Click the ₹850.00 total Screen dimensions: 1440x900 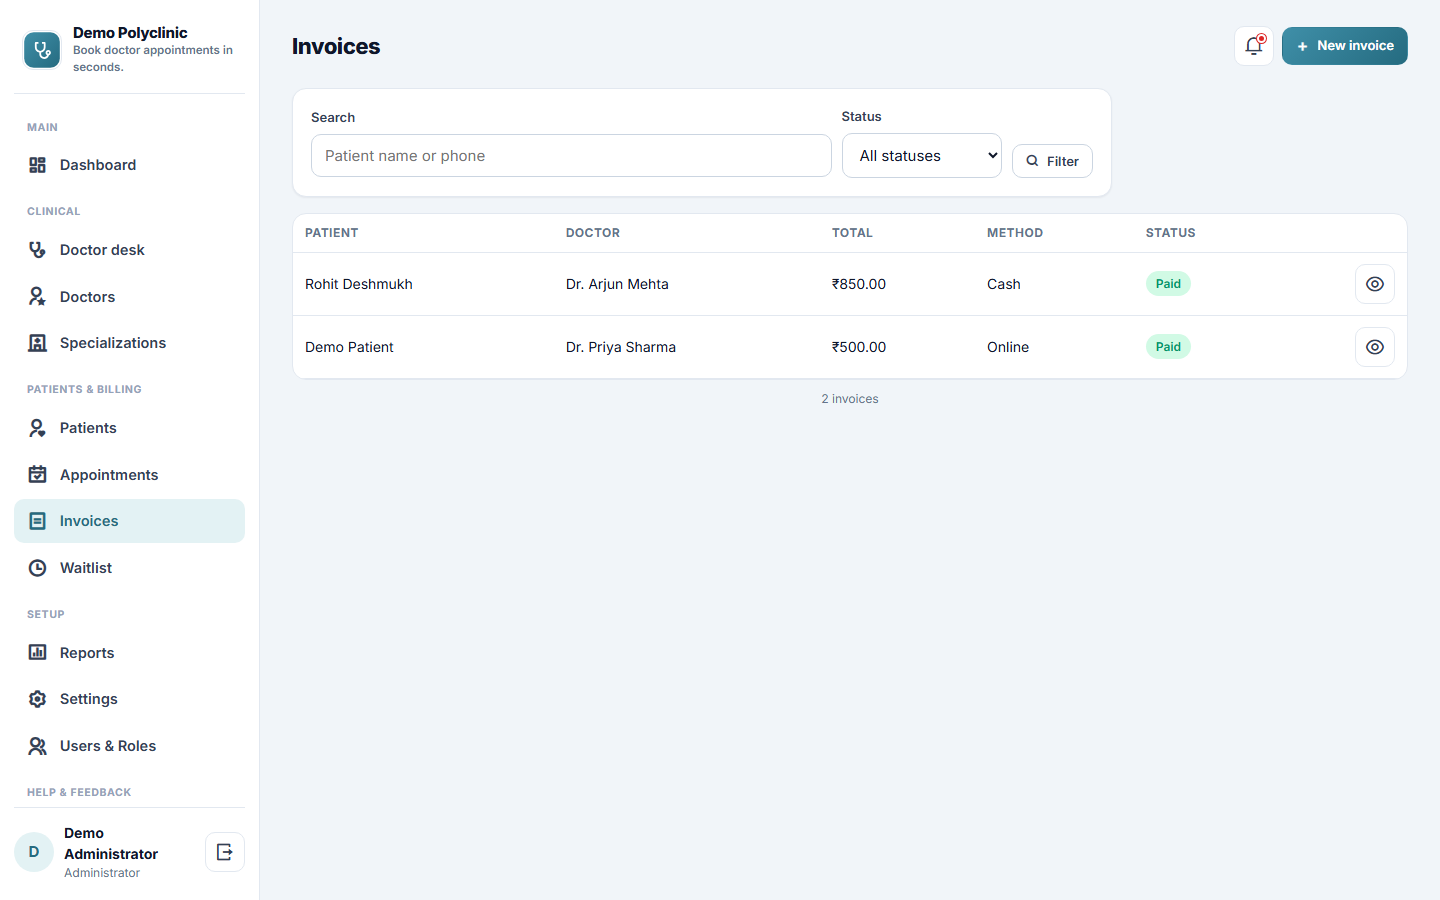point(859,284)
